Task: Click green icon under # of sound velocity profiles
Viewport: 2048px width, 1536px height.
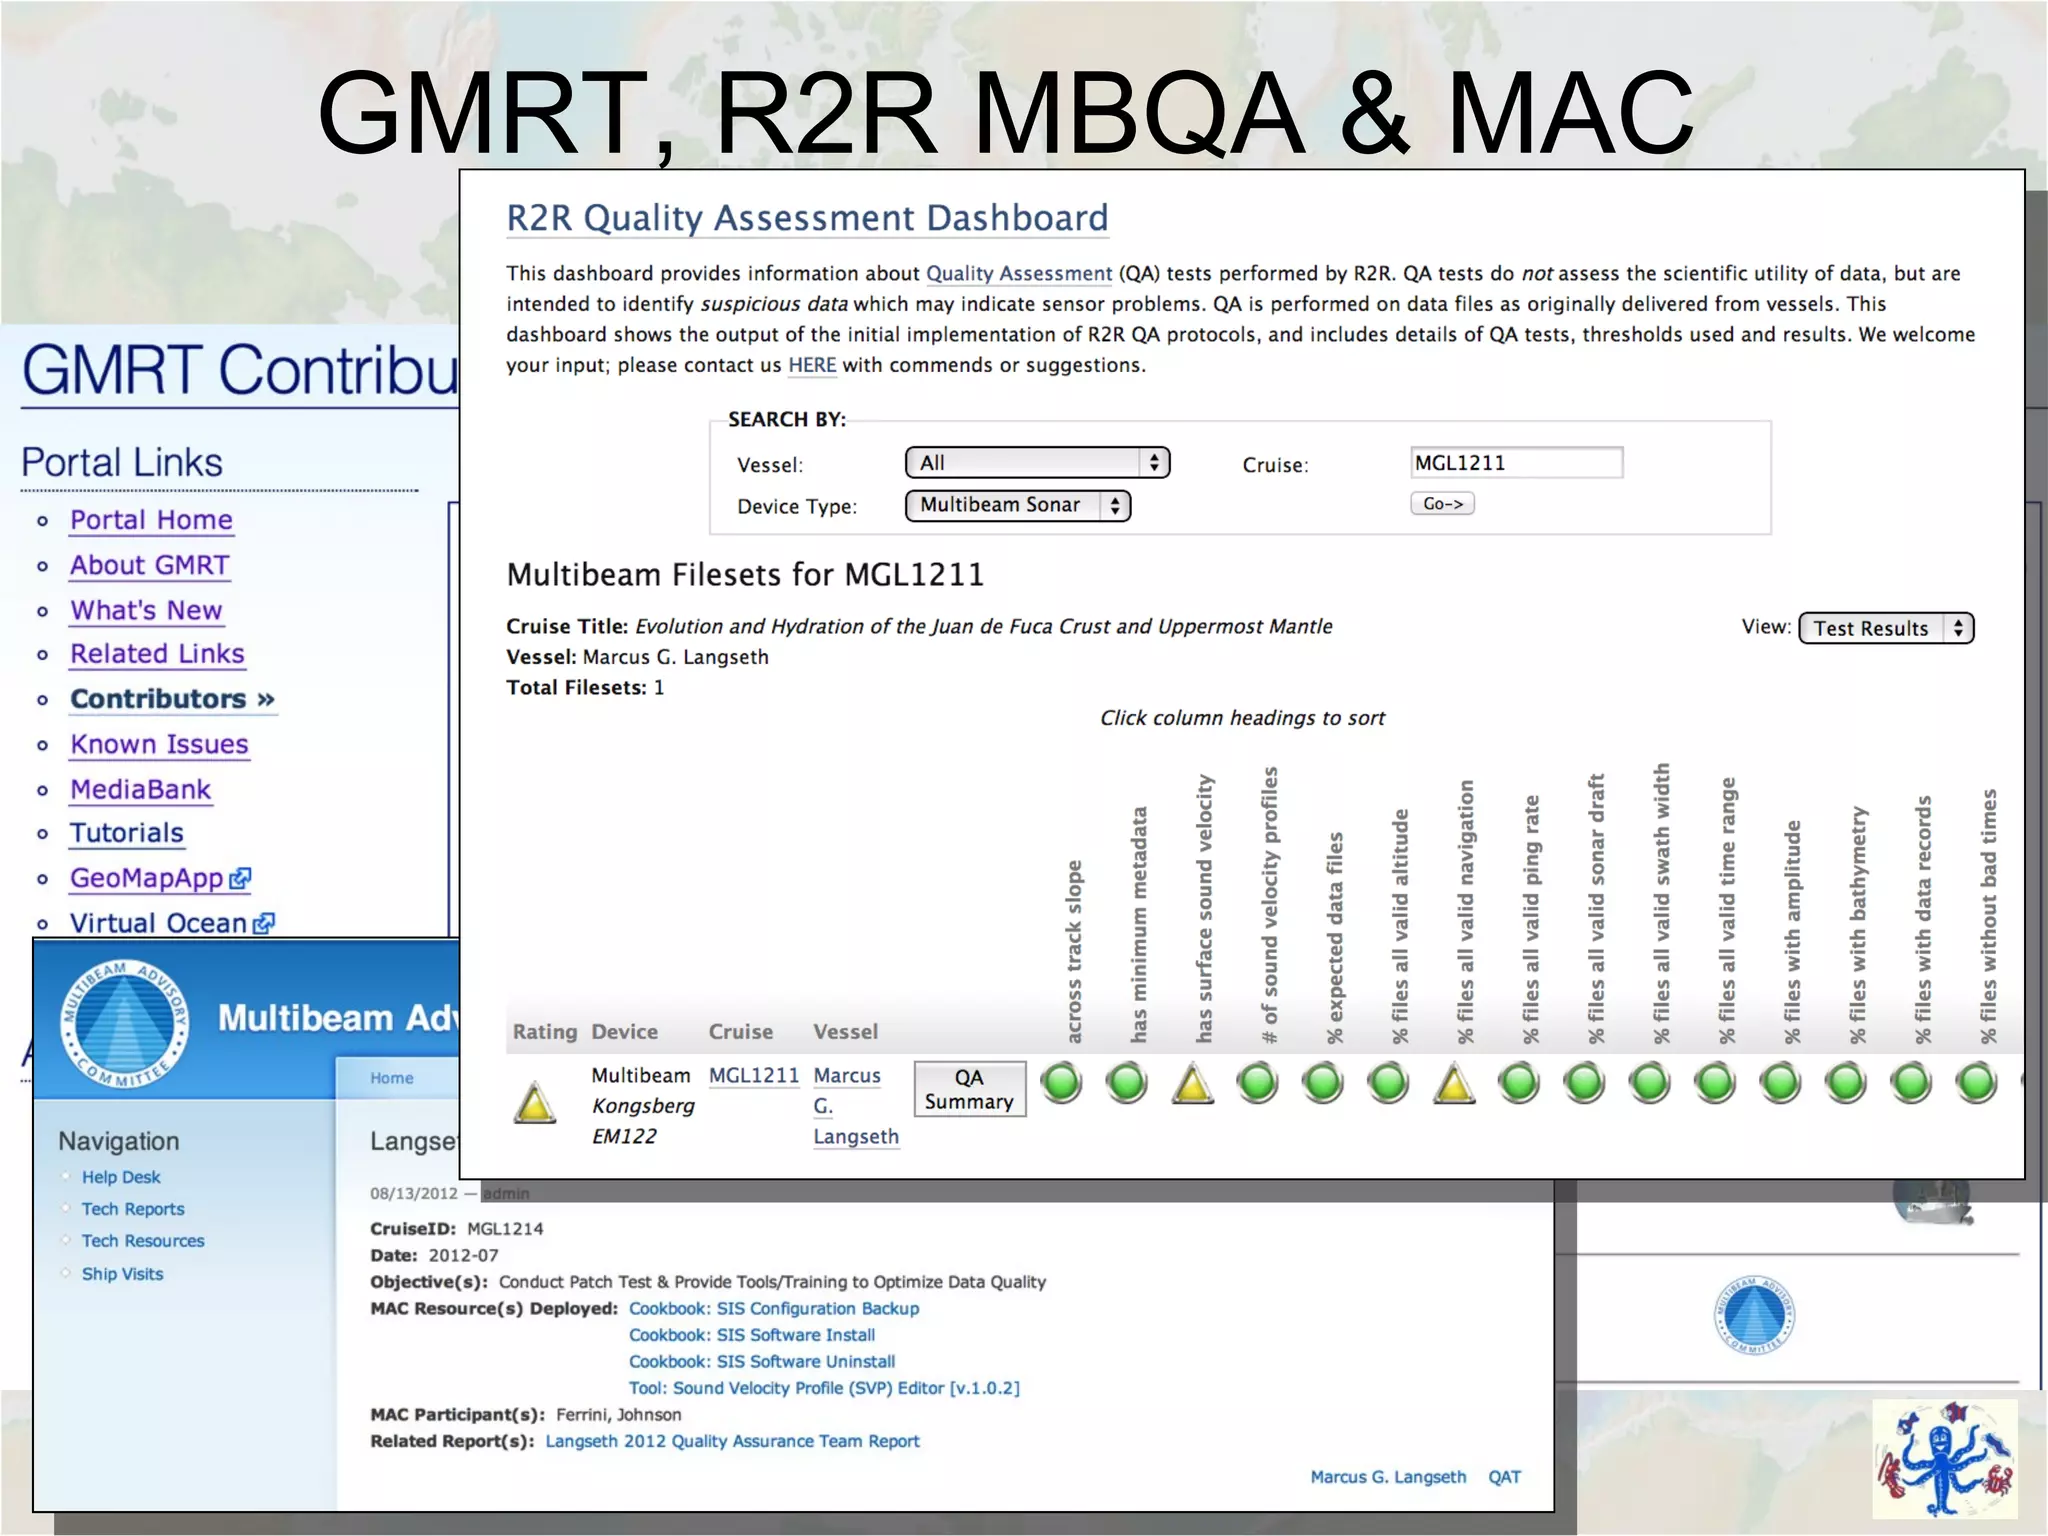Action: tap(1258, 1083)
